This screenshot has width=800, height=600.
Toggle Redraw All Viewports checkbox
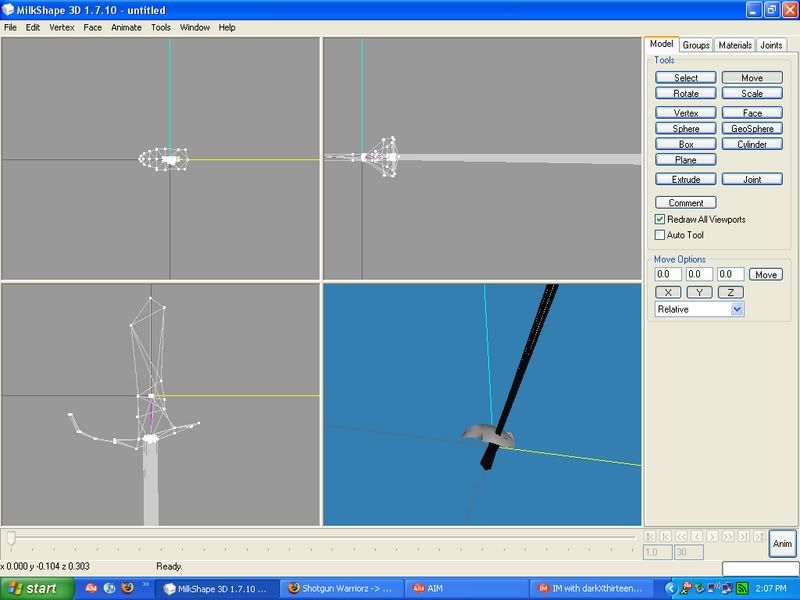660,219
